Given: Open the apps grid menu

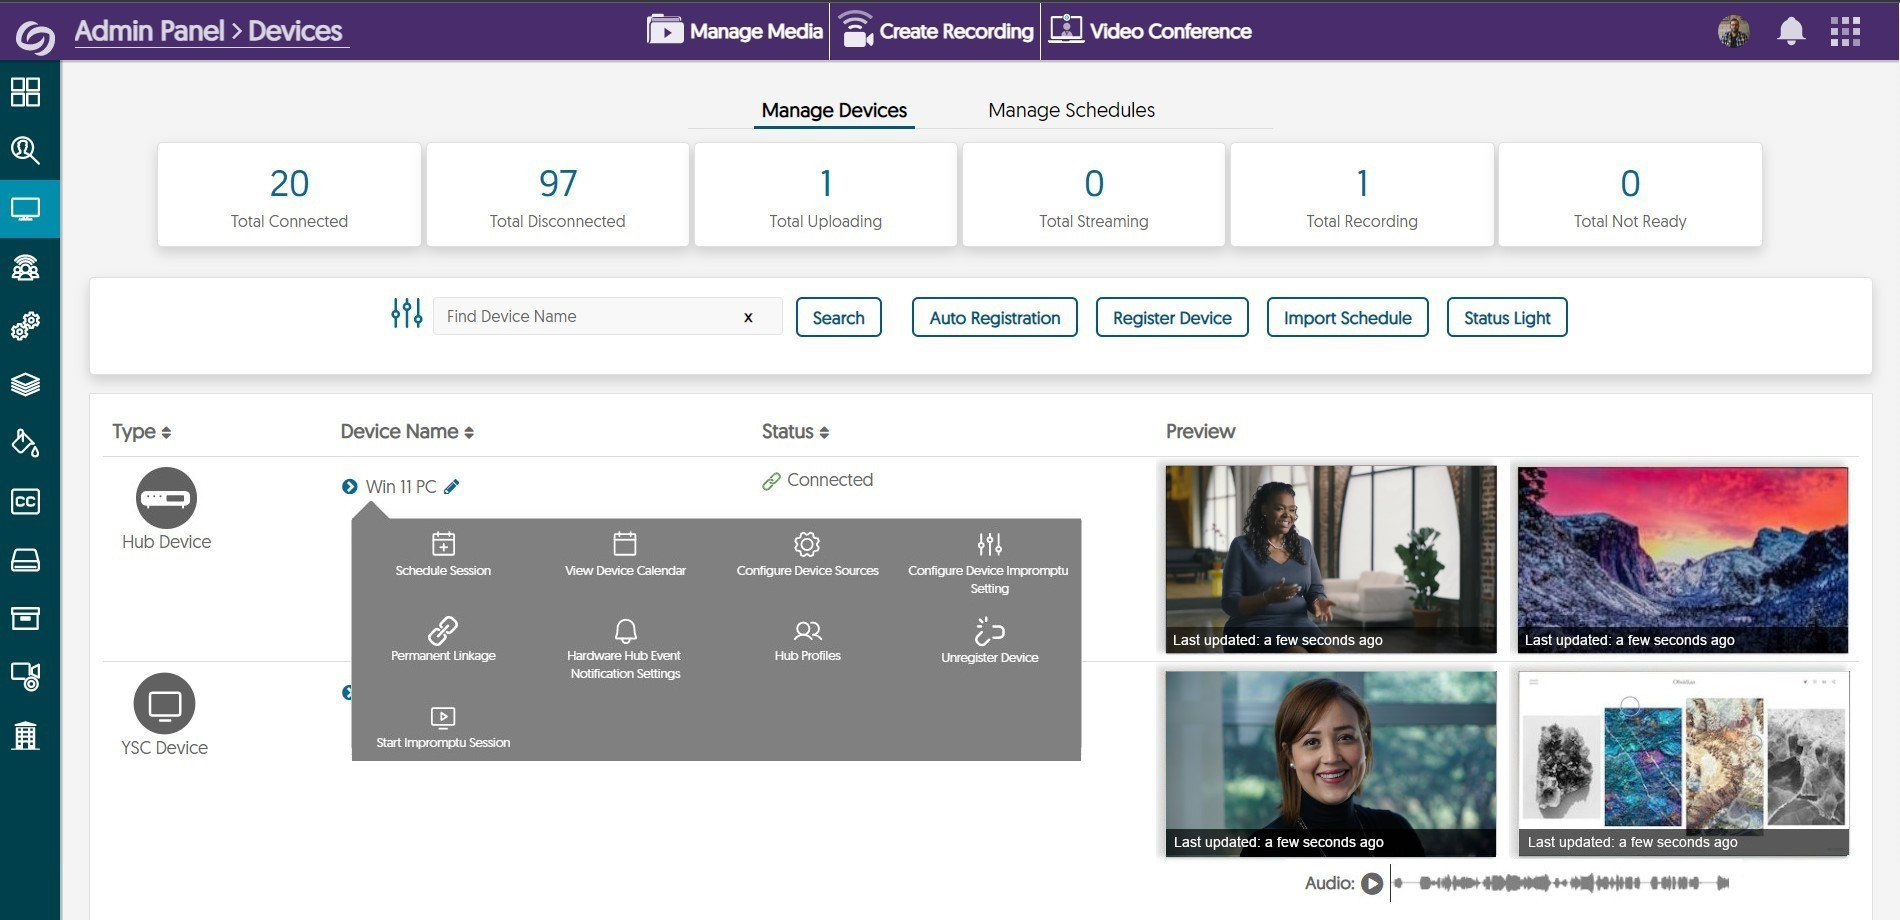Looking at the screenshot, I should (x=1845, y=31).
